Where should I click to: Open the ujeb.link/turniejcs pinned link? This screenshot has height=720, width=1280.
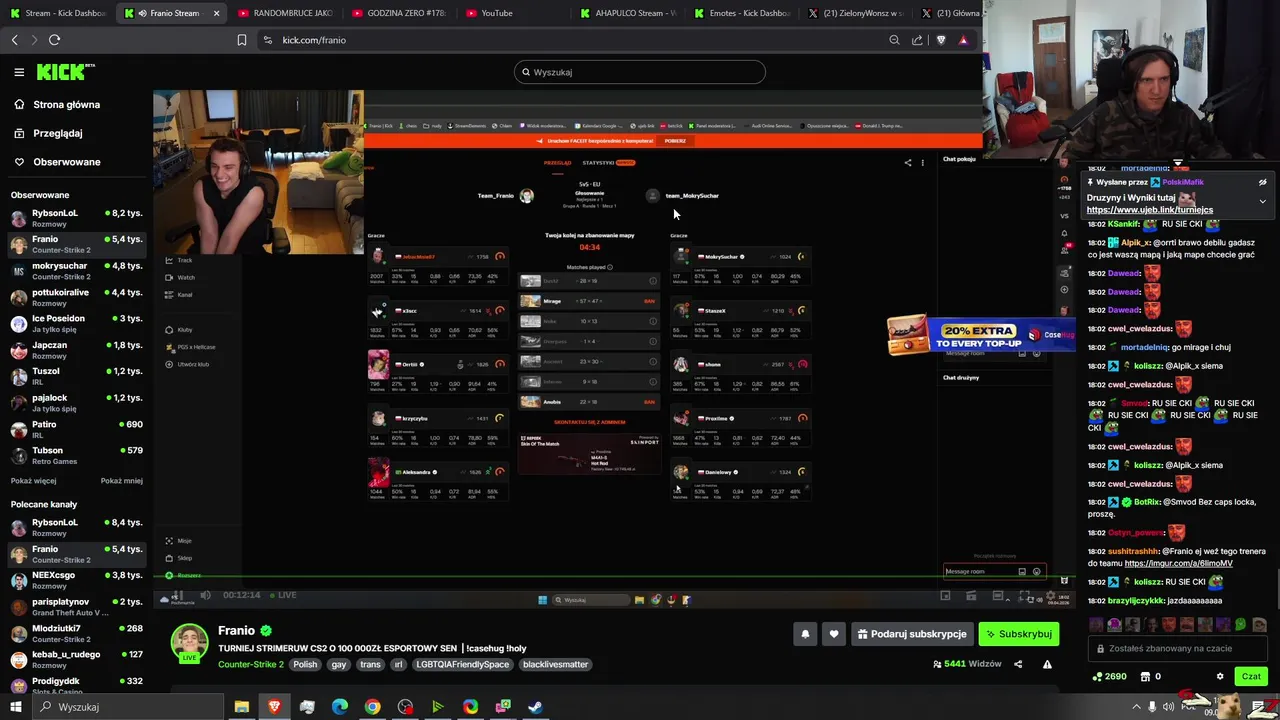1149,210
